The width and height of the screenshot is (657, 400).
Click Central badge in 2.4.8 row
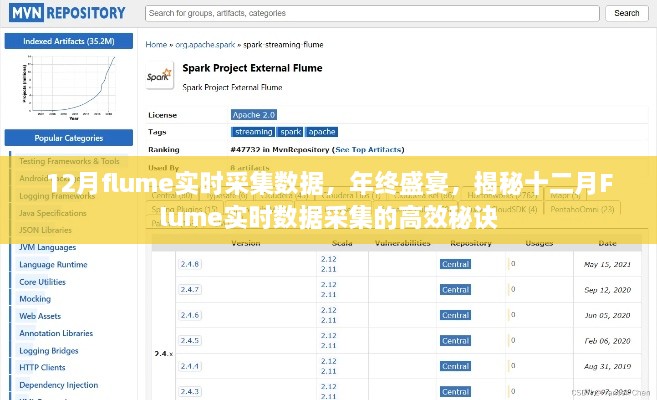tap(455, 264)
